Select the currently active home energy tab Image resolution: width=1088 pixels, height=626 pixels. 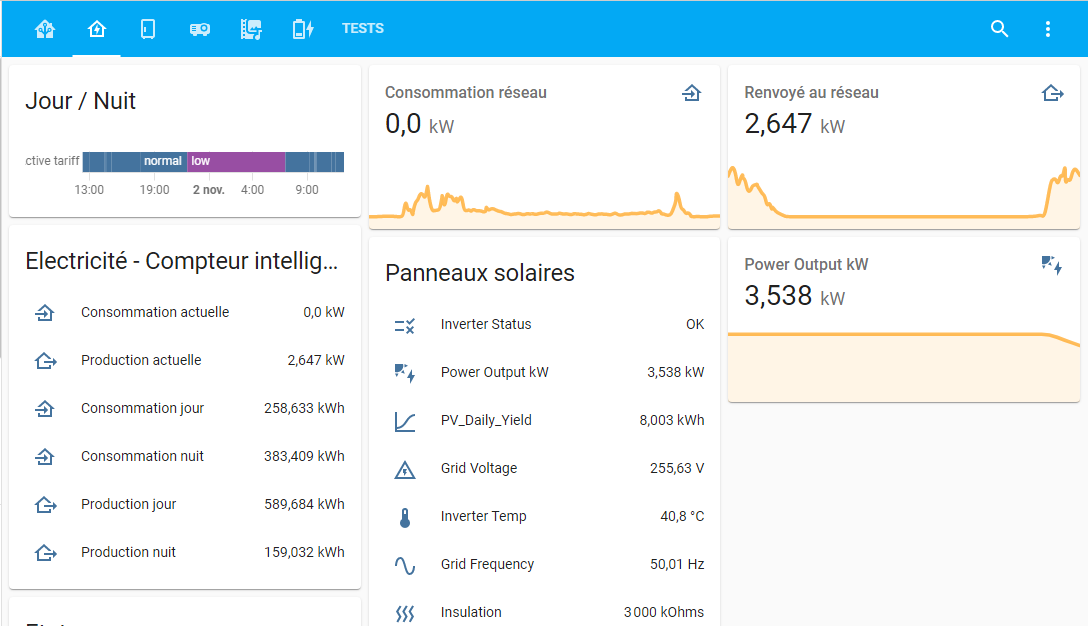[x=97, y=29]
